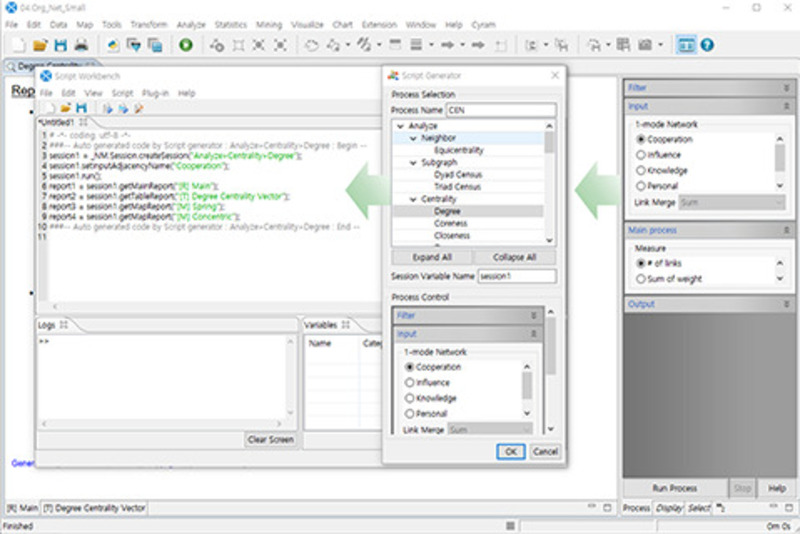Click the New document icon in main toolbar
The width and height of the screenshot is (800, 534).
click(x=19, y=45)
